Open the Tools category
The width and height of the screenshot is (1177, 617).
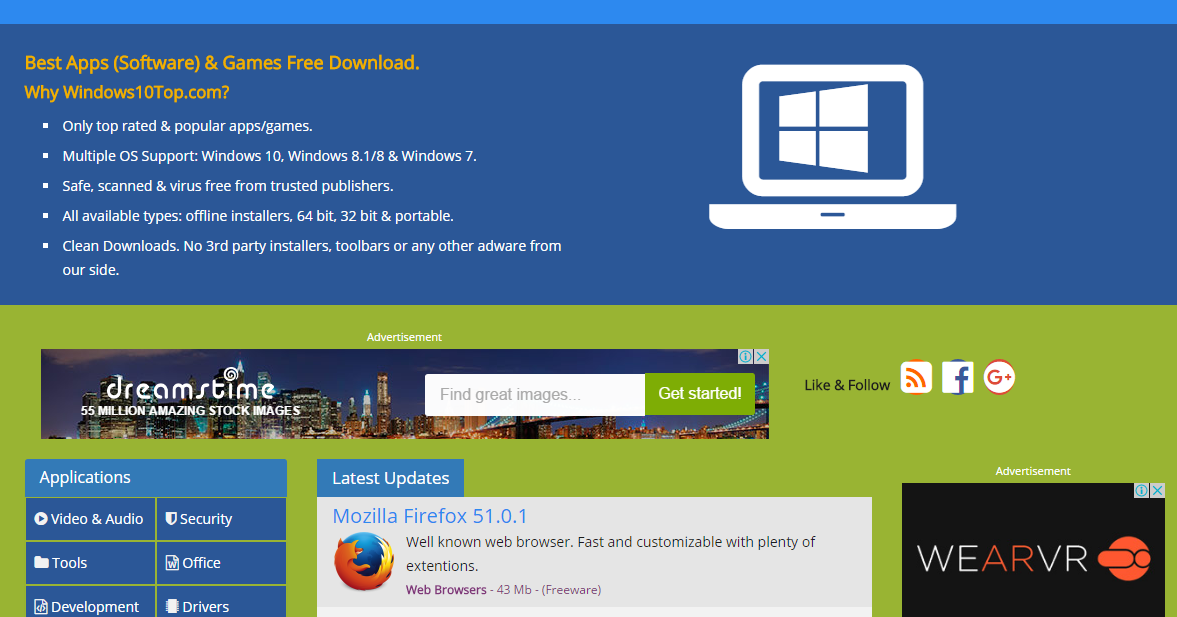pos(90,563)
